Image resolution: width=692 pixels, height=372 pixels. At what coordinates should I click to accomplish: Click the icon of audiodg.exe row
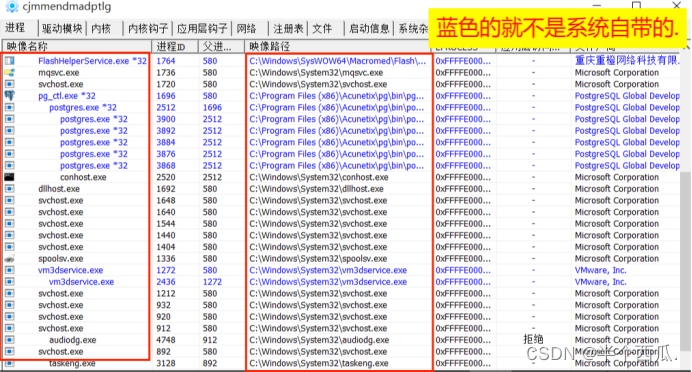(x=9, y=340)
